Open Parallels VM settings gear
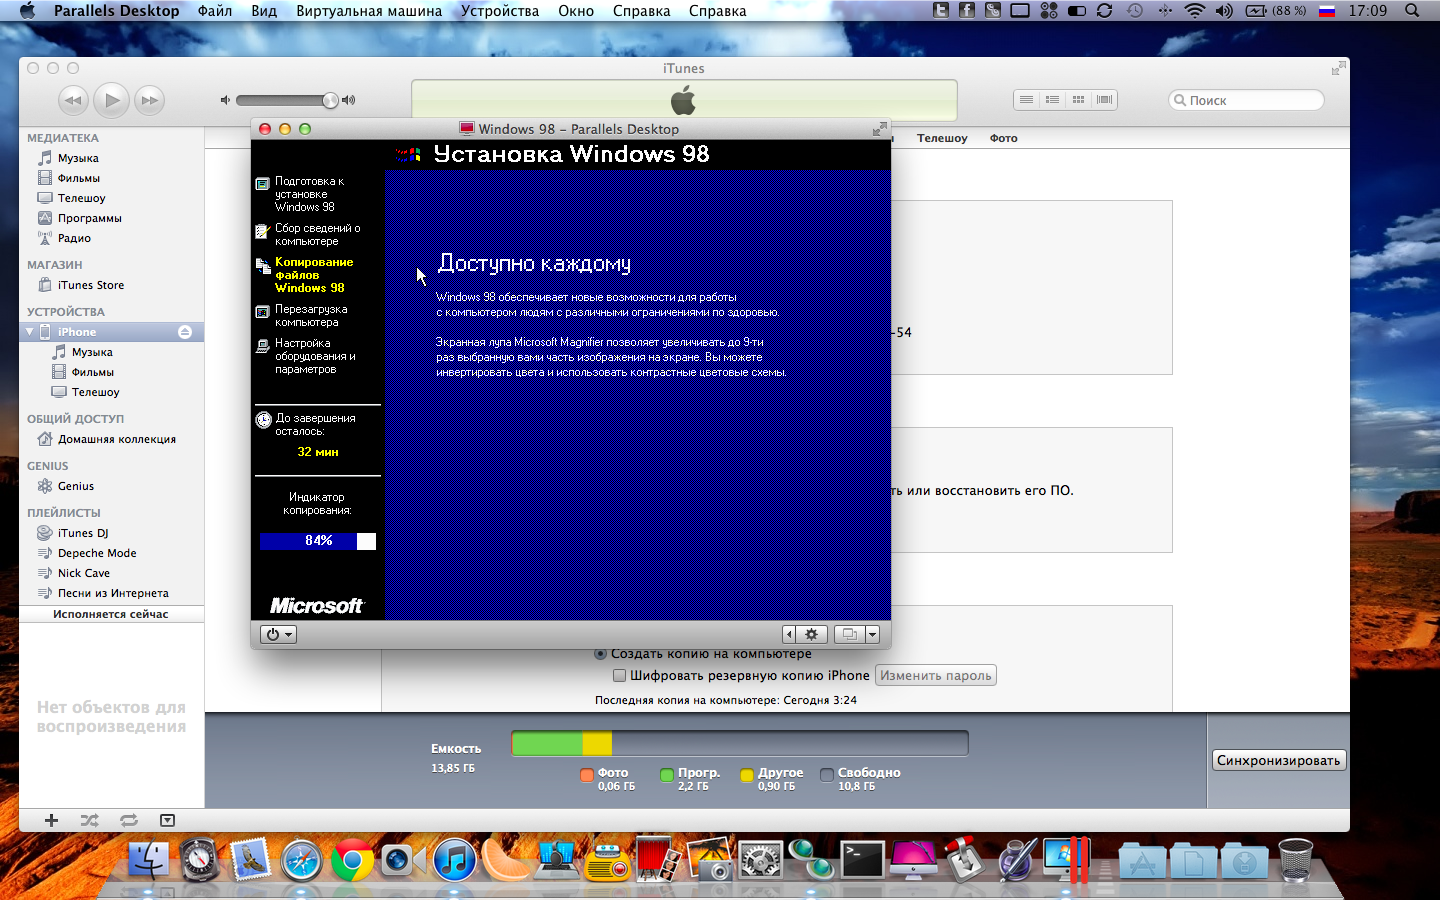 click(812, 634)
